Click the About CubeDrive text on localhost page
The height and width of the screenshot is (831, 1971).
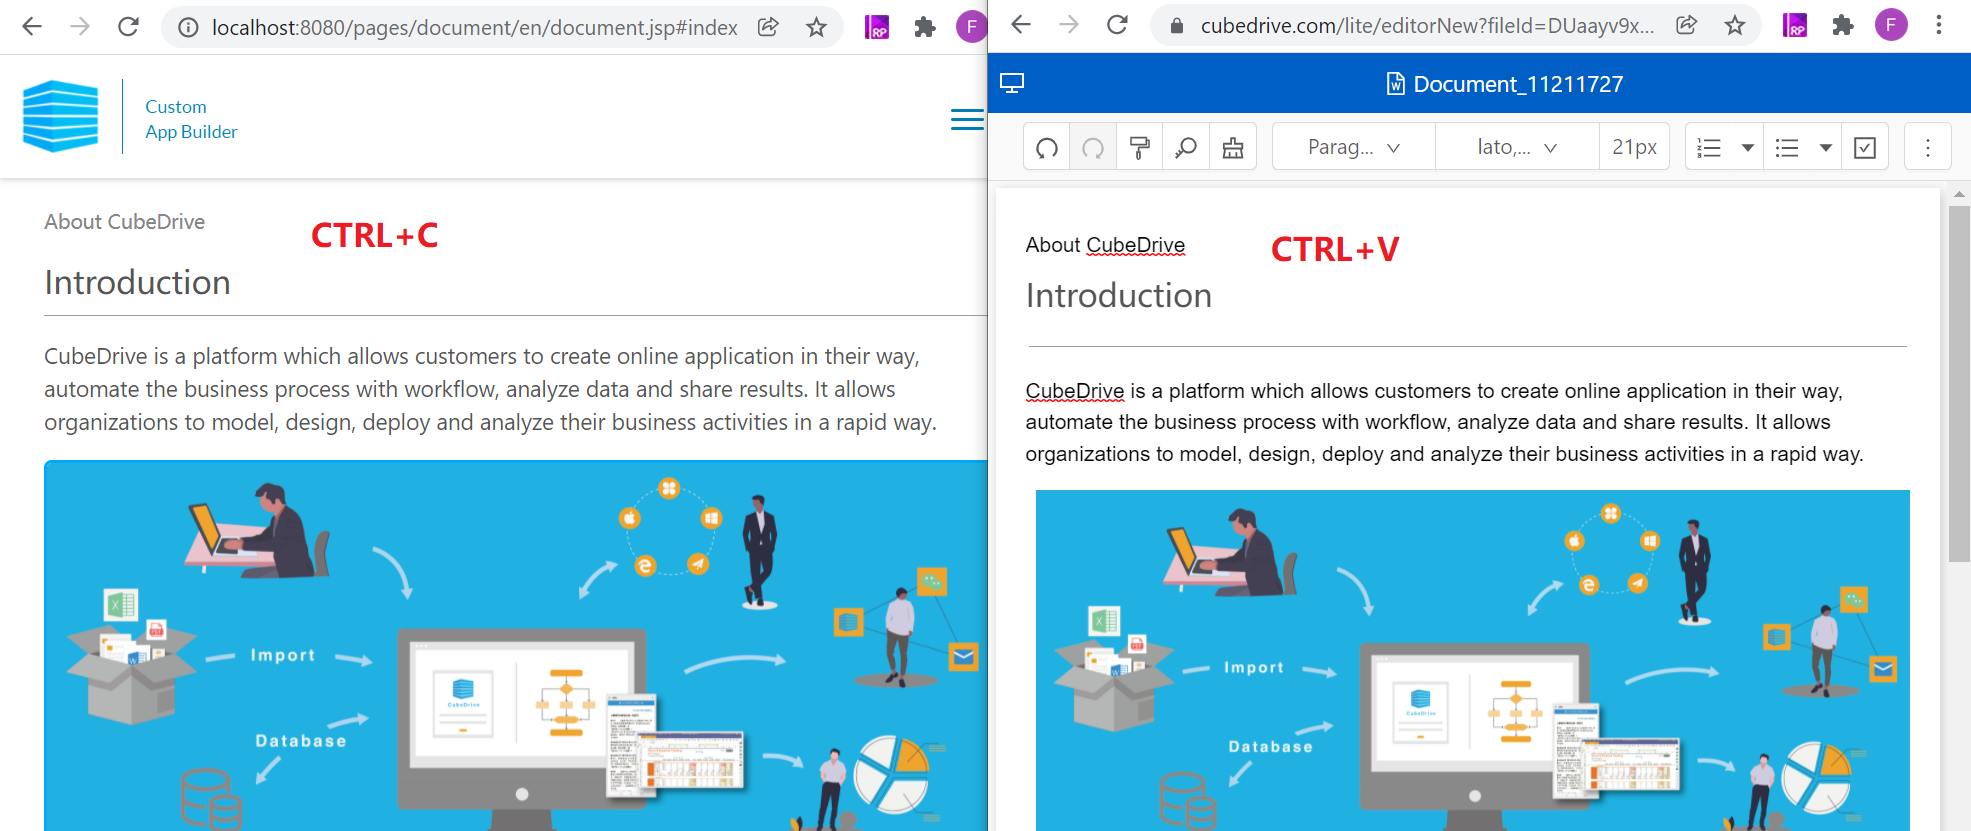[125, 222]
